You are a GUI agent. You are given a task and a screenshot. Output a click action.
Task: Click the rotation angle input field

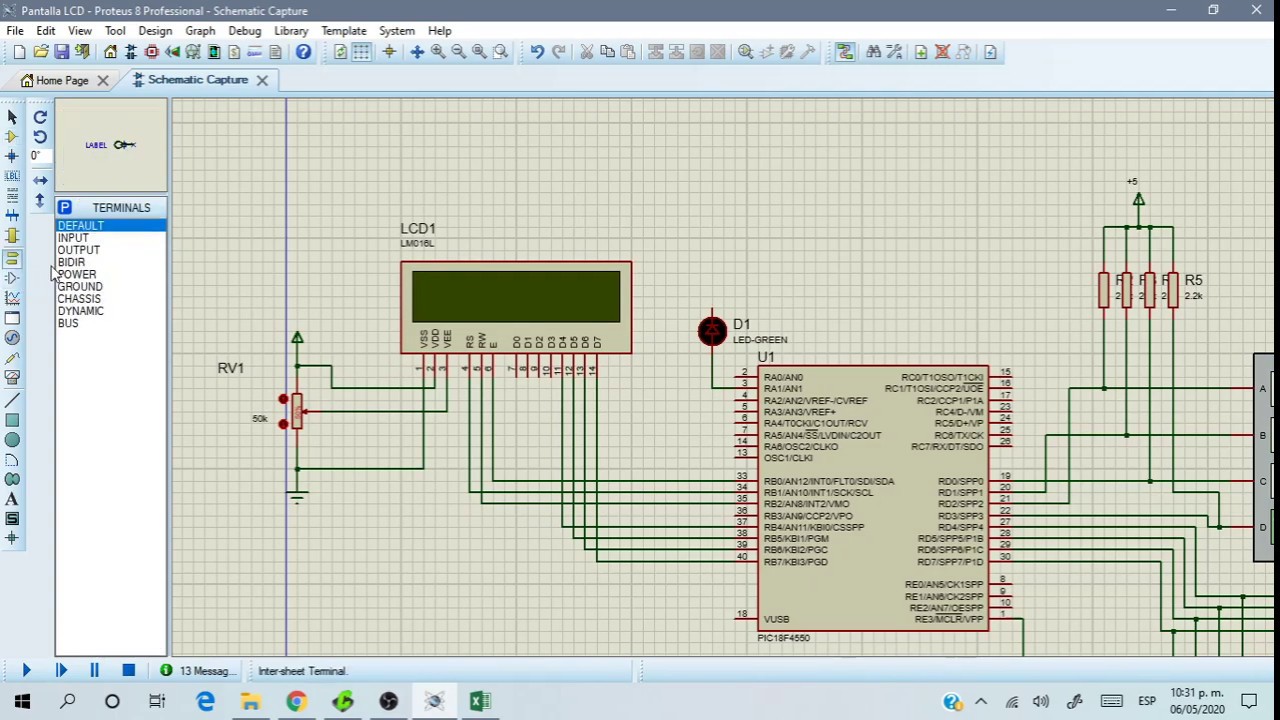39,156
